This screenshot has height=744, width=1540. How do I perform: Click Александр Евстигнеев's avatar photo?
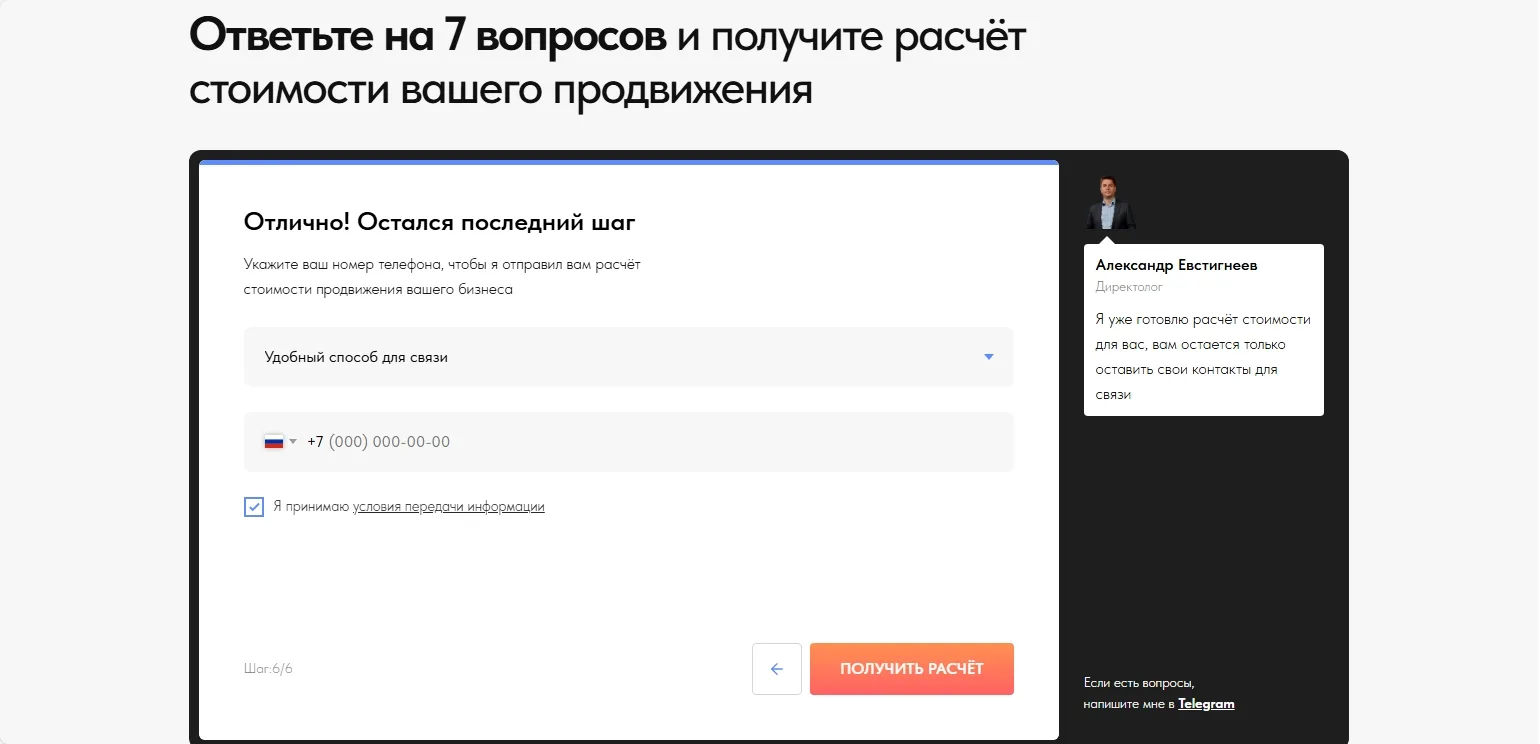(x=1110, y=203)
